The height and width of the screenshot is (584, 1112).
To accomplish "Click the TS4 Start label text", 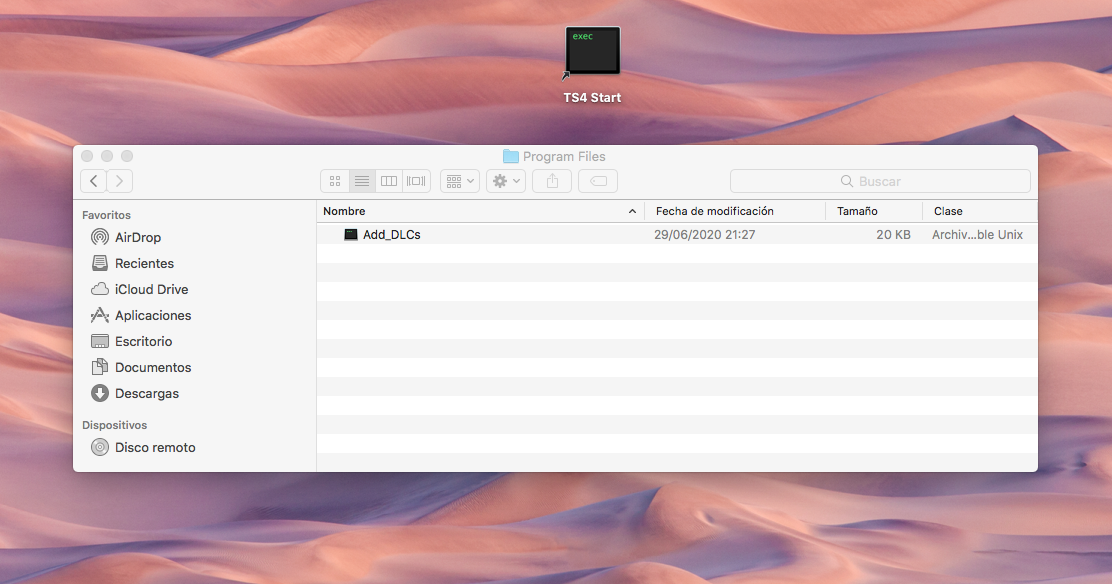I will (592, 97).
